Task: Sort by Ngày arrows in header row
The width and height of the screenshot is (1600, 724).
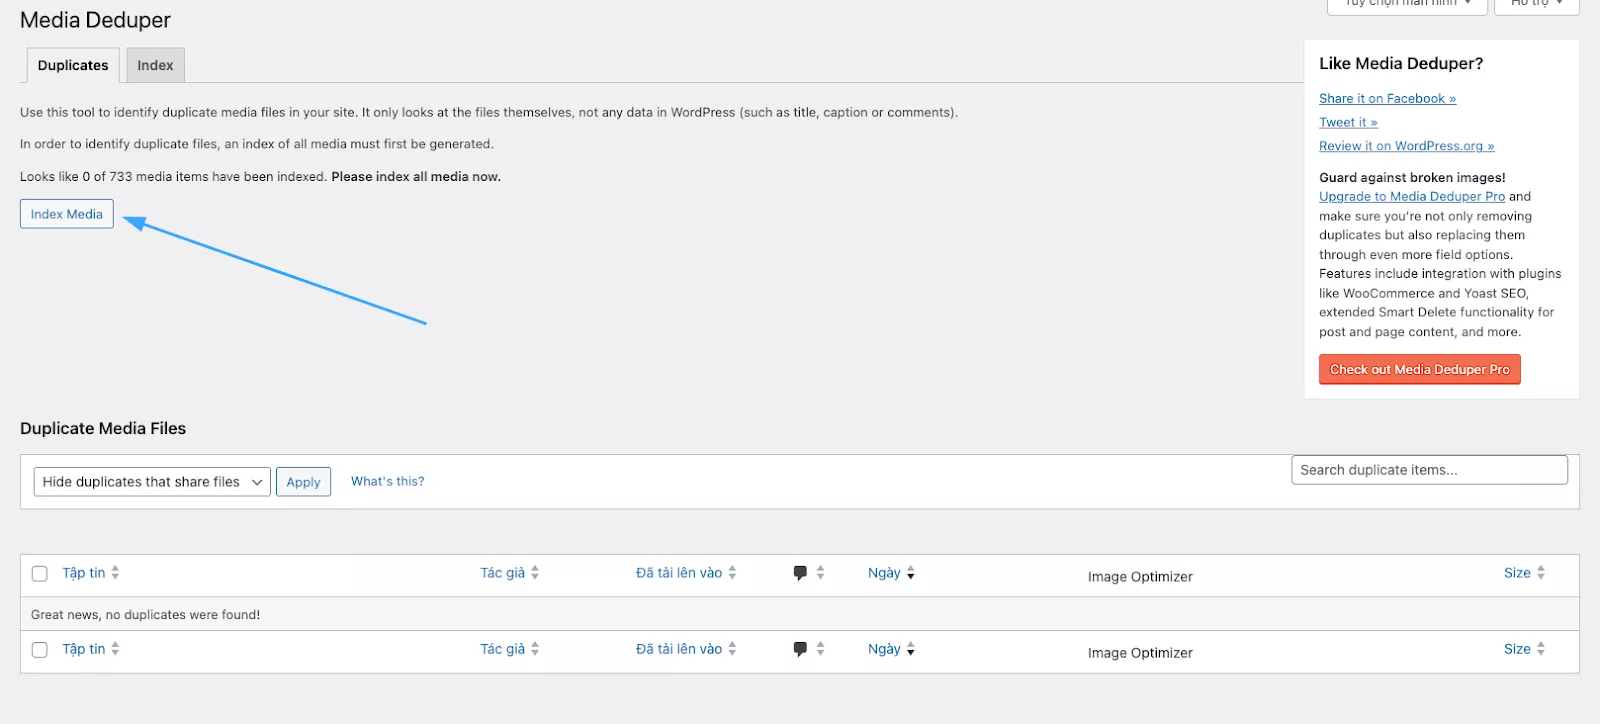Action: (910, 573)
